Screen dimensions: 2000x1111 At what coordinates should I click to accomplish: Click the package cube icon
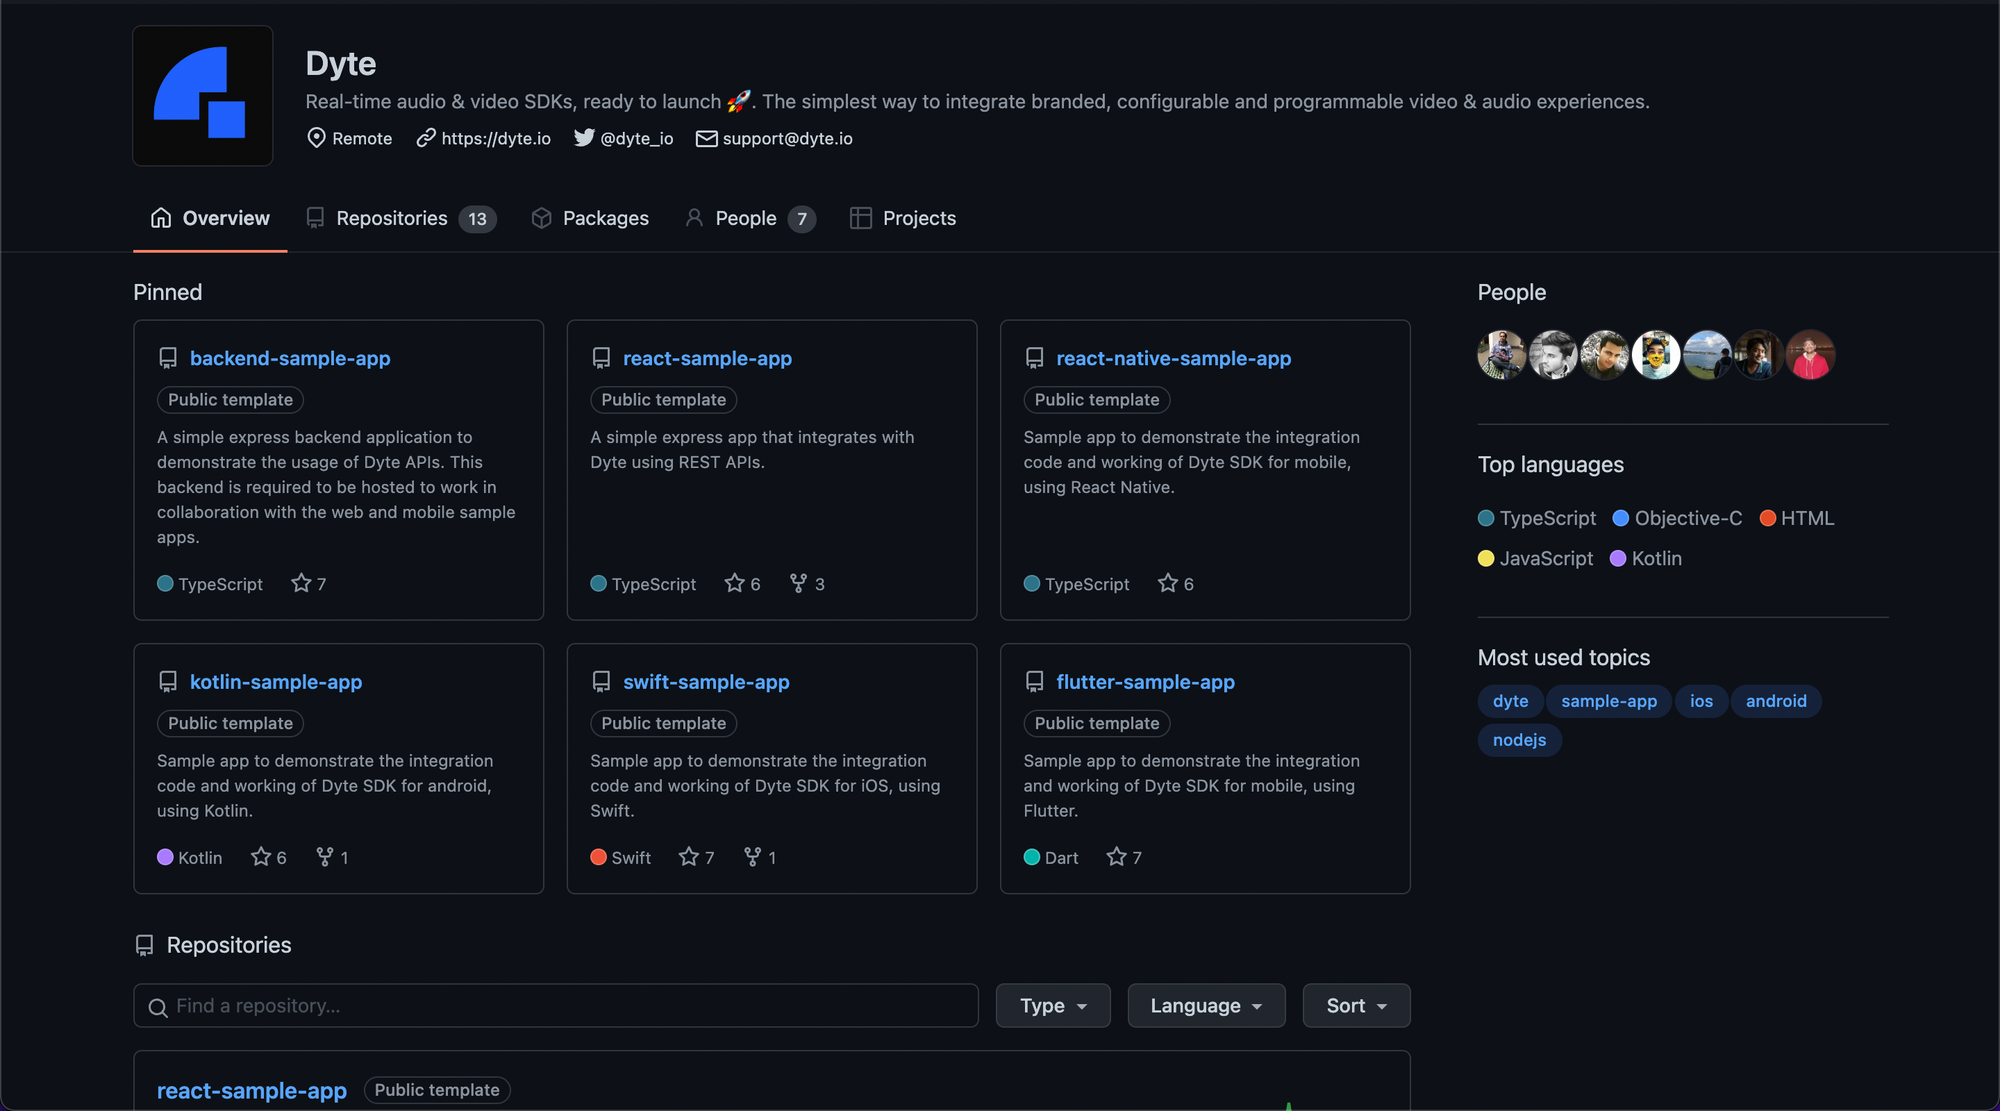pyautogui.click(x=542, y=218)
